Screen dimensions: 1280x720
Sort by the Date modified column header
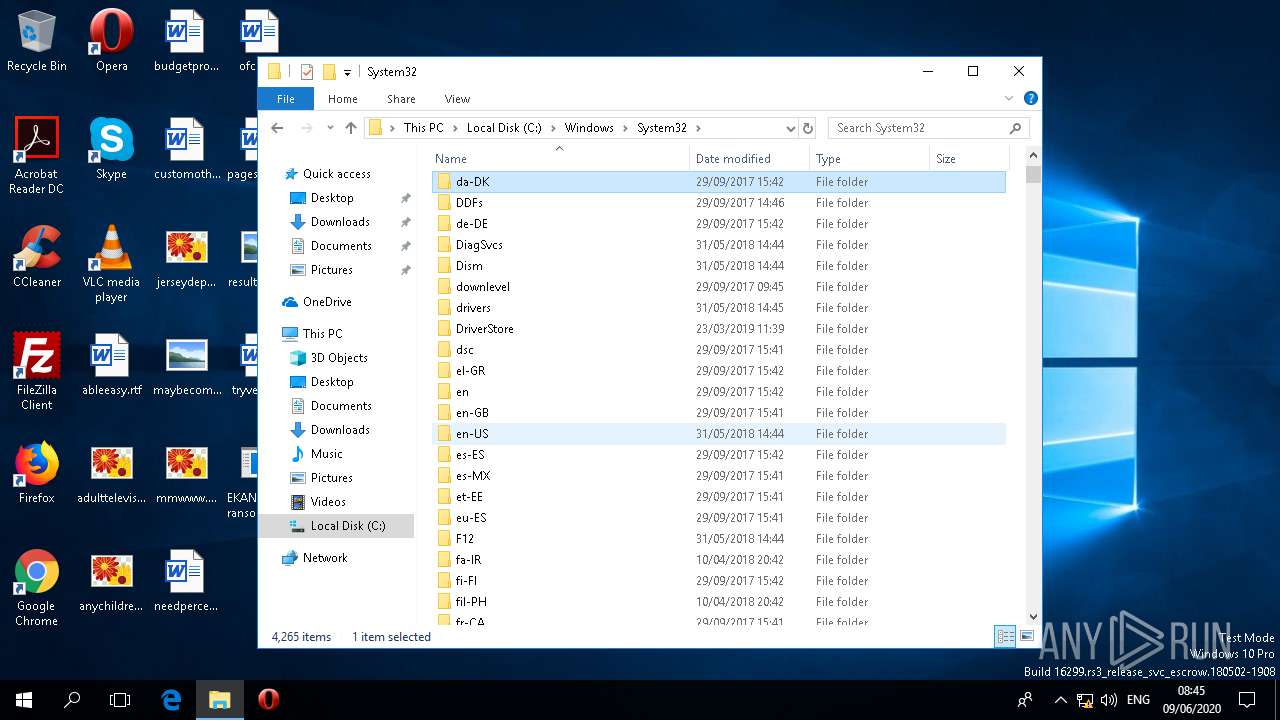749,158
